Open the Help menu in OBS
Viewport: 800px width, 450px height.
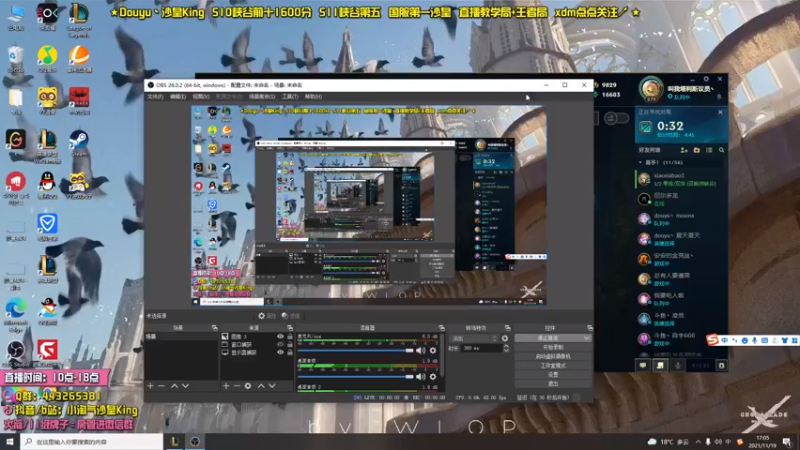click(x=313, y=96)
